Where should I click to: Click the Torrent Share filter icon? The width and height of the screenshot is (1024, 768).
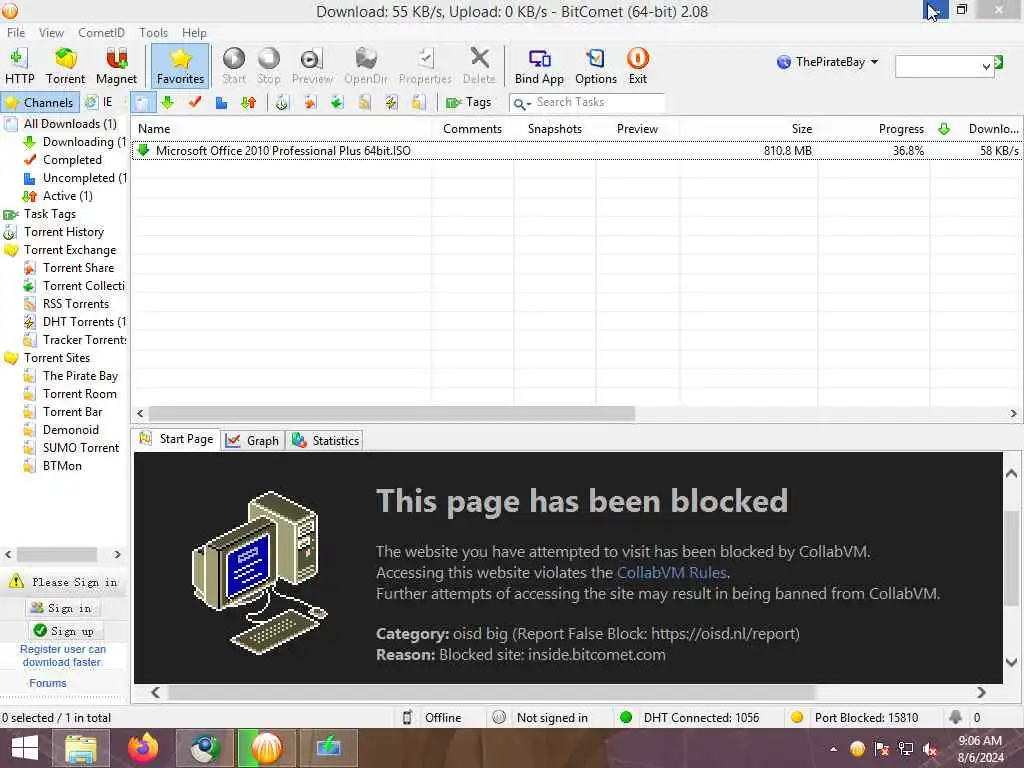click(x=310, y=103)
